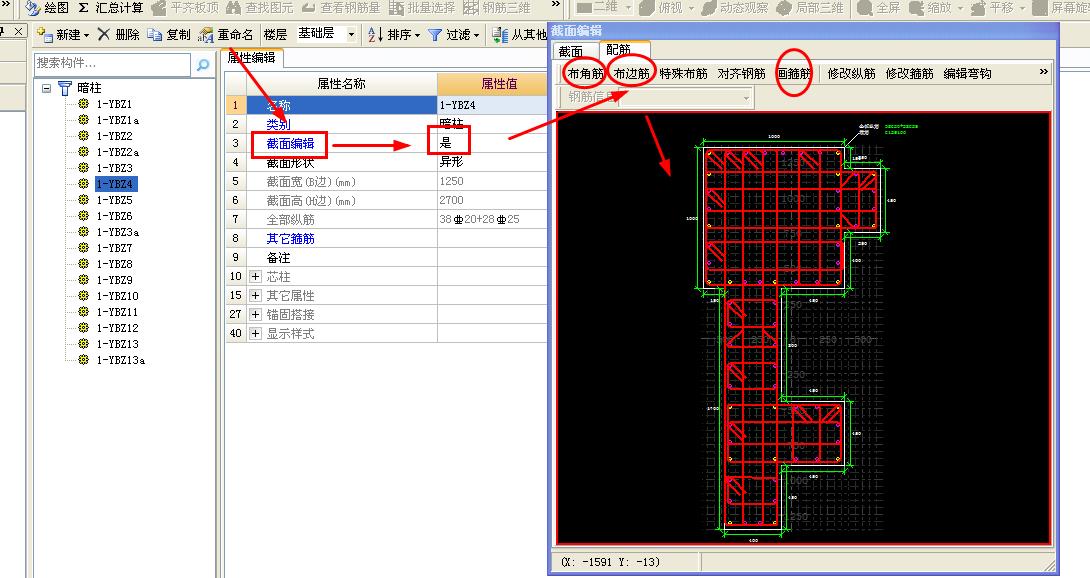Viewport: 1090px width, 578px height.
Task: Click the 布边筋 button
Action: coord(631,73)
